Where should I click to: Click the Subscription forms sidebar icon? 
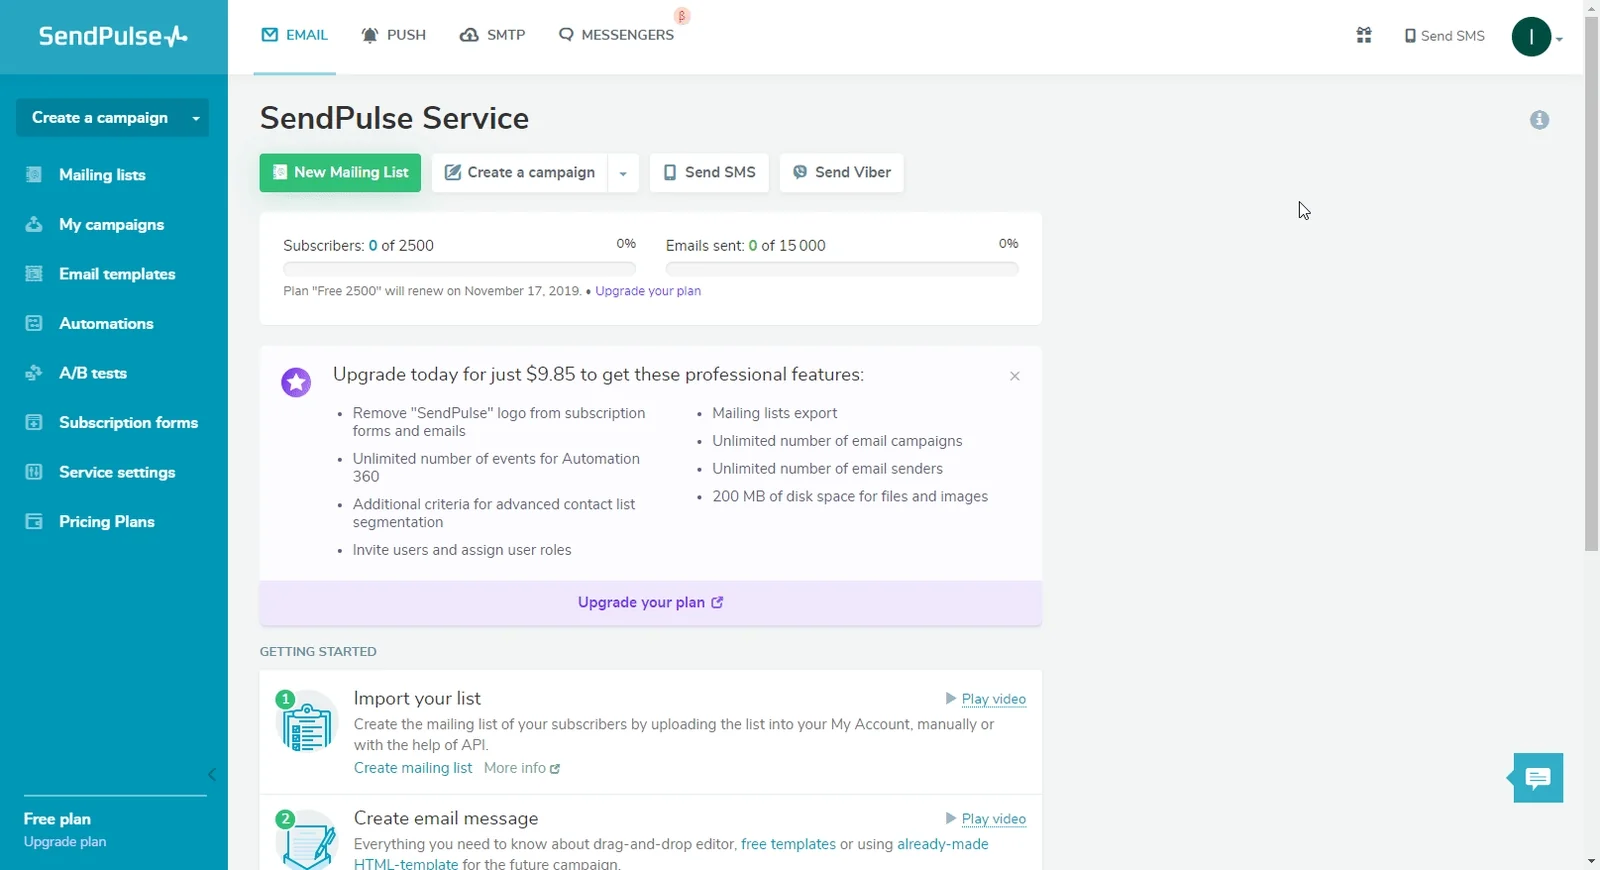34,423
